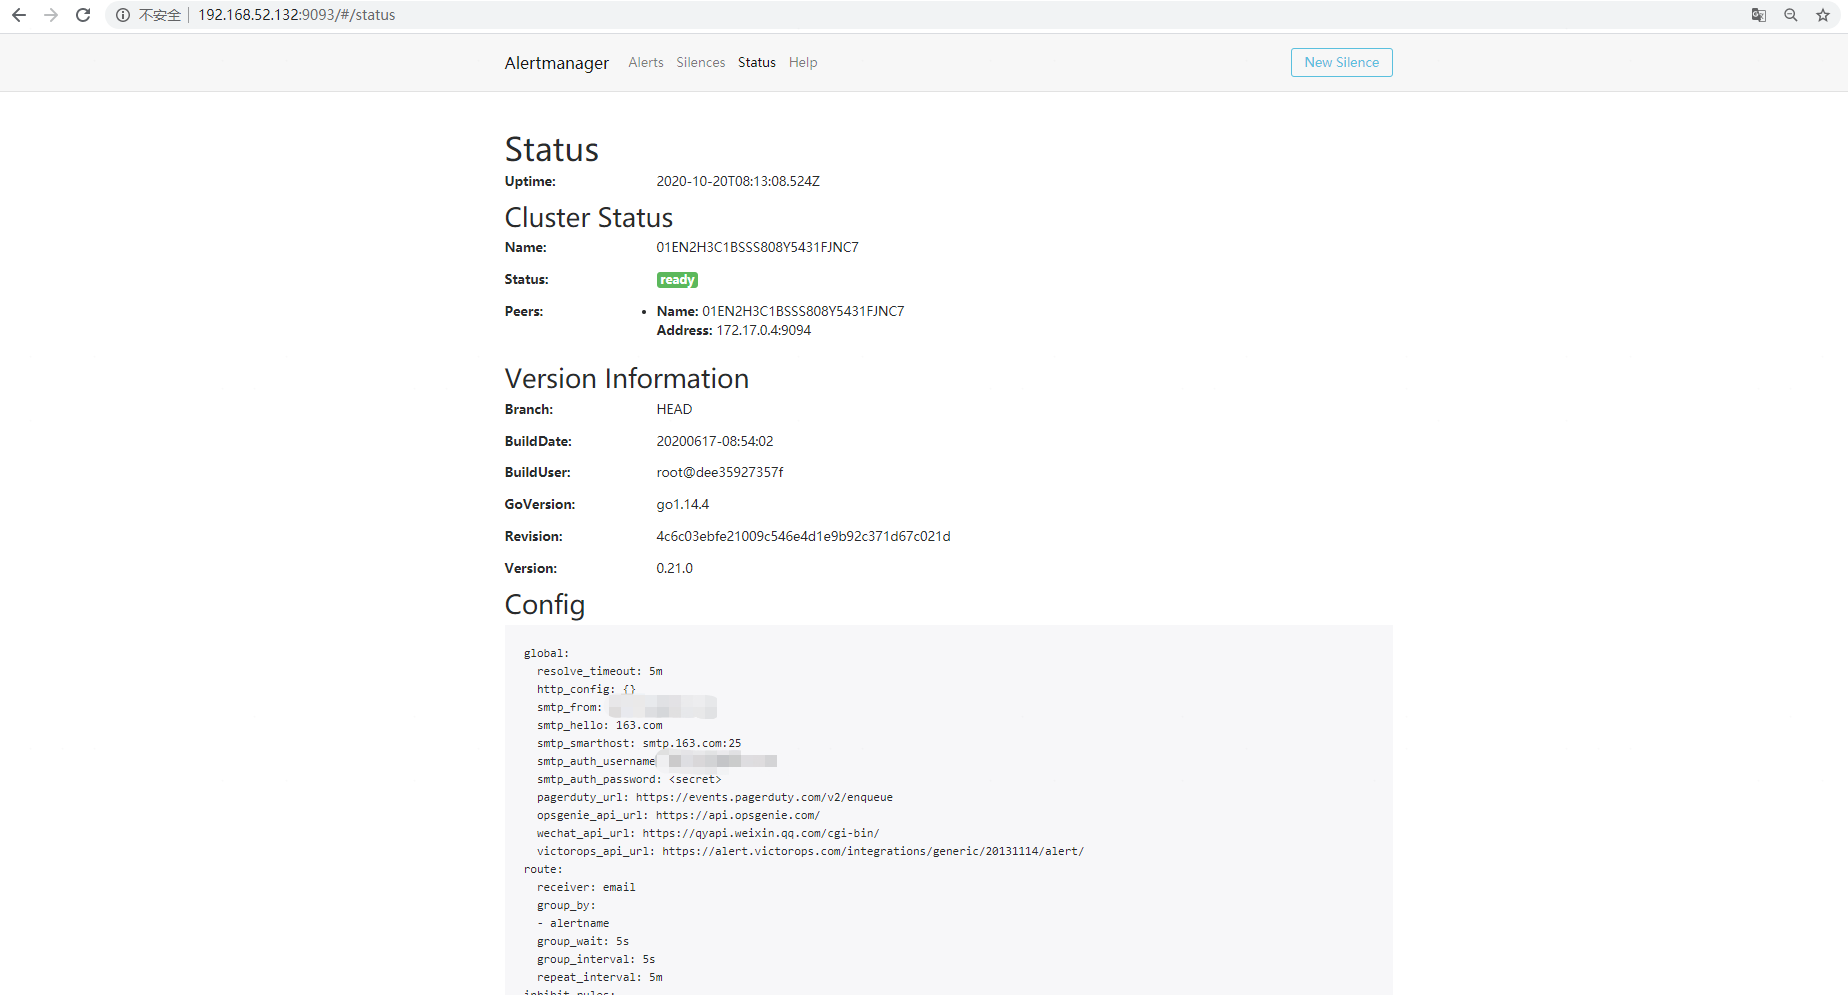Go to the Alerts tab
The image size is (1848, 995).
646,62
